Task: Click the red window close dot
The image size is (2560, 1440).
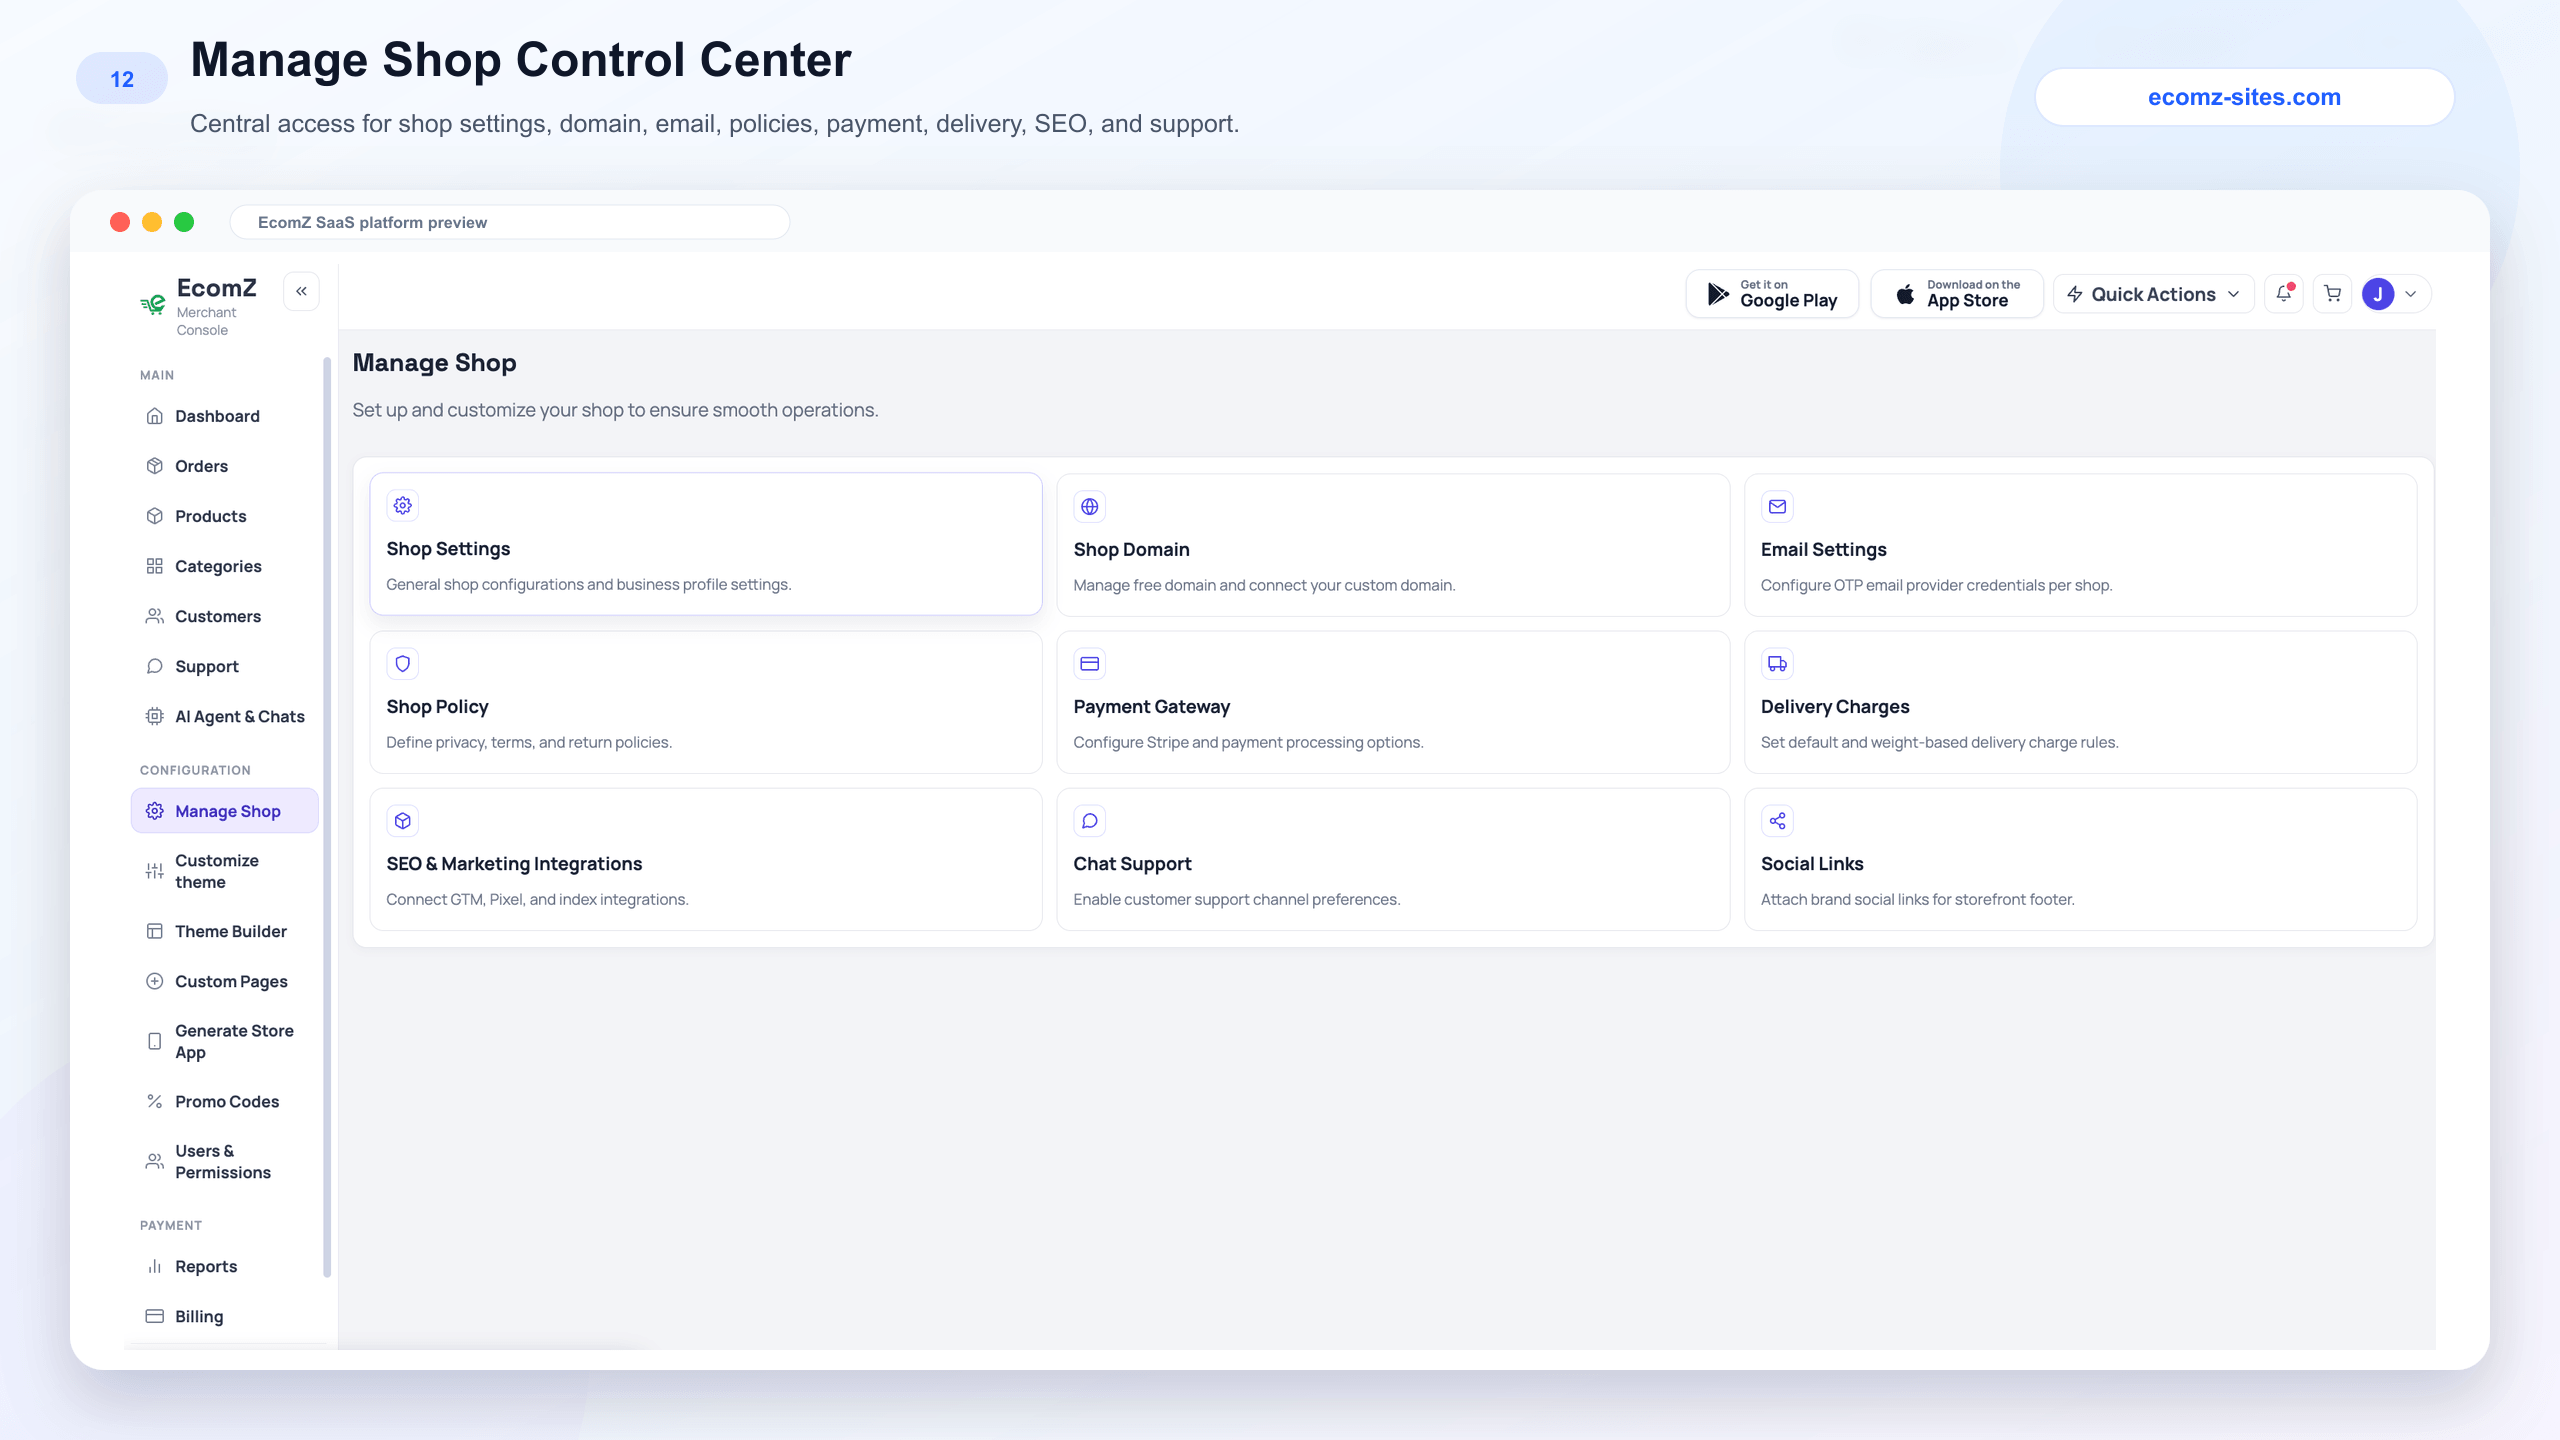Action: pos(120,222)
